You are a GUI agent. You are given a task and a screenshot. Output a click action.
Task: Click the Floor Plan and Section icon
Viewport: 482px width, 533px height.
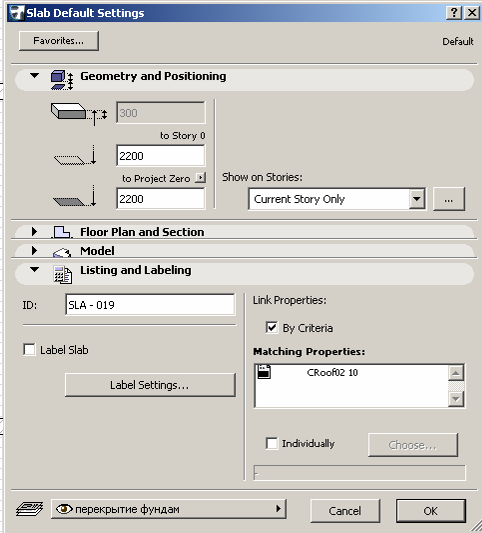point(62,232)
